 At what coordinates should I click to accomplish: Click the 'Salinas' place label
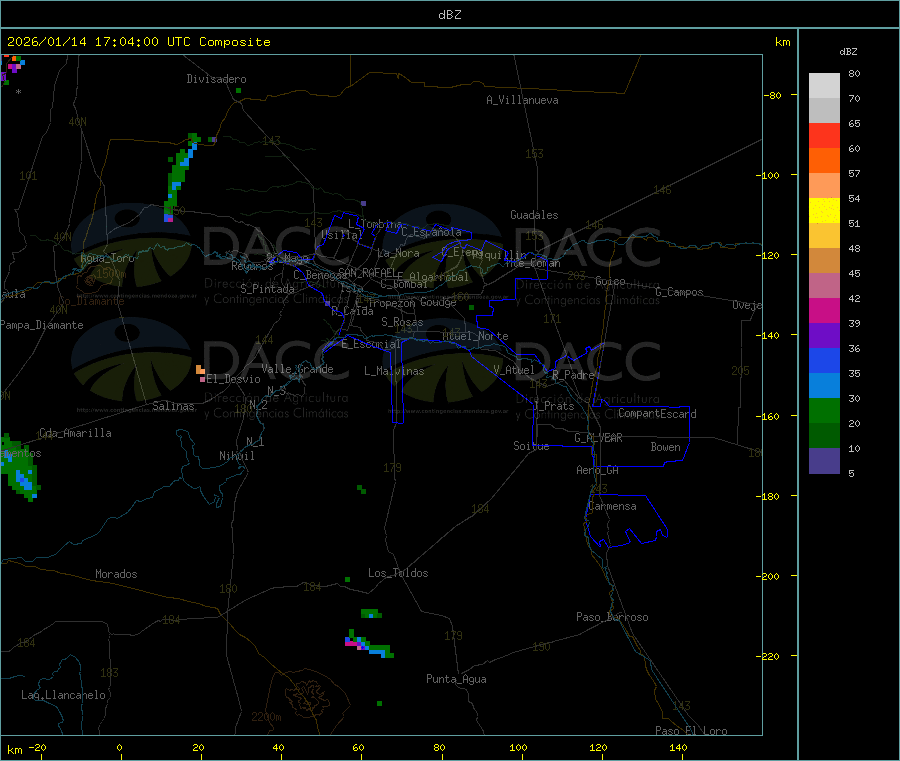[x=173, y=406]
